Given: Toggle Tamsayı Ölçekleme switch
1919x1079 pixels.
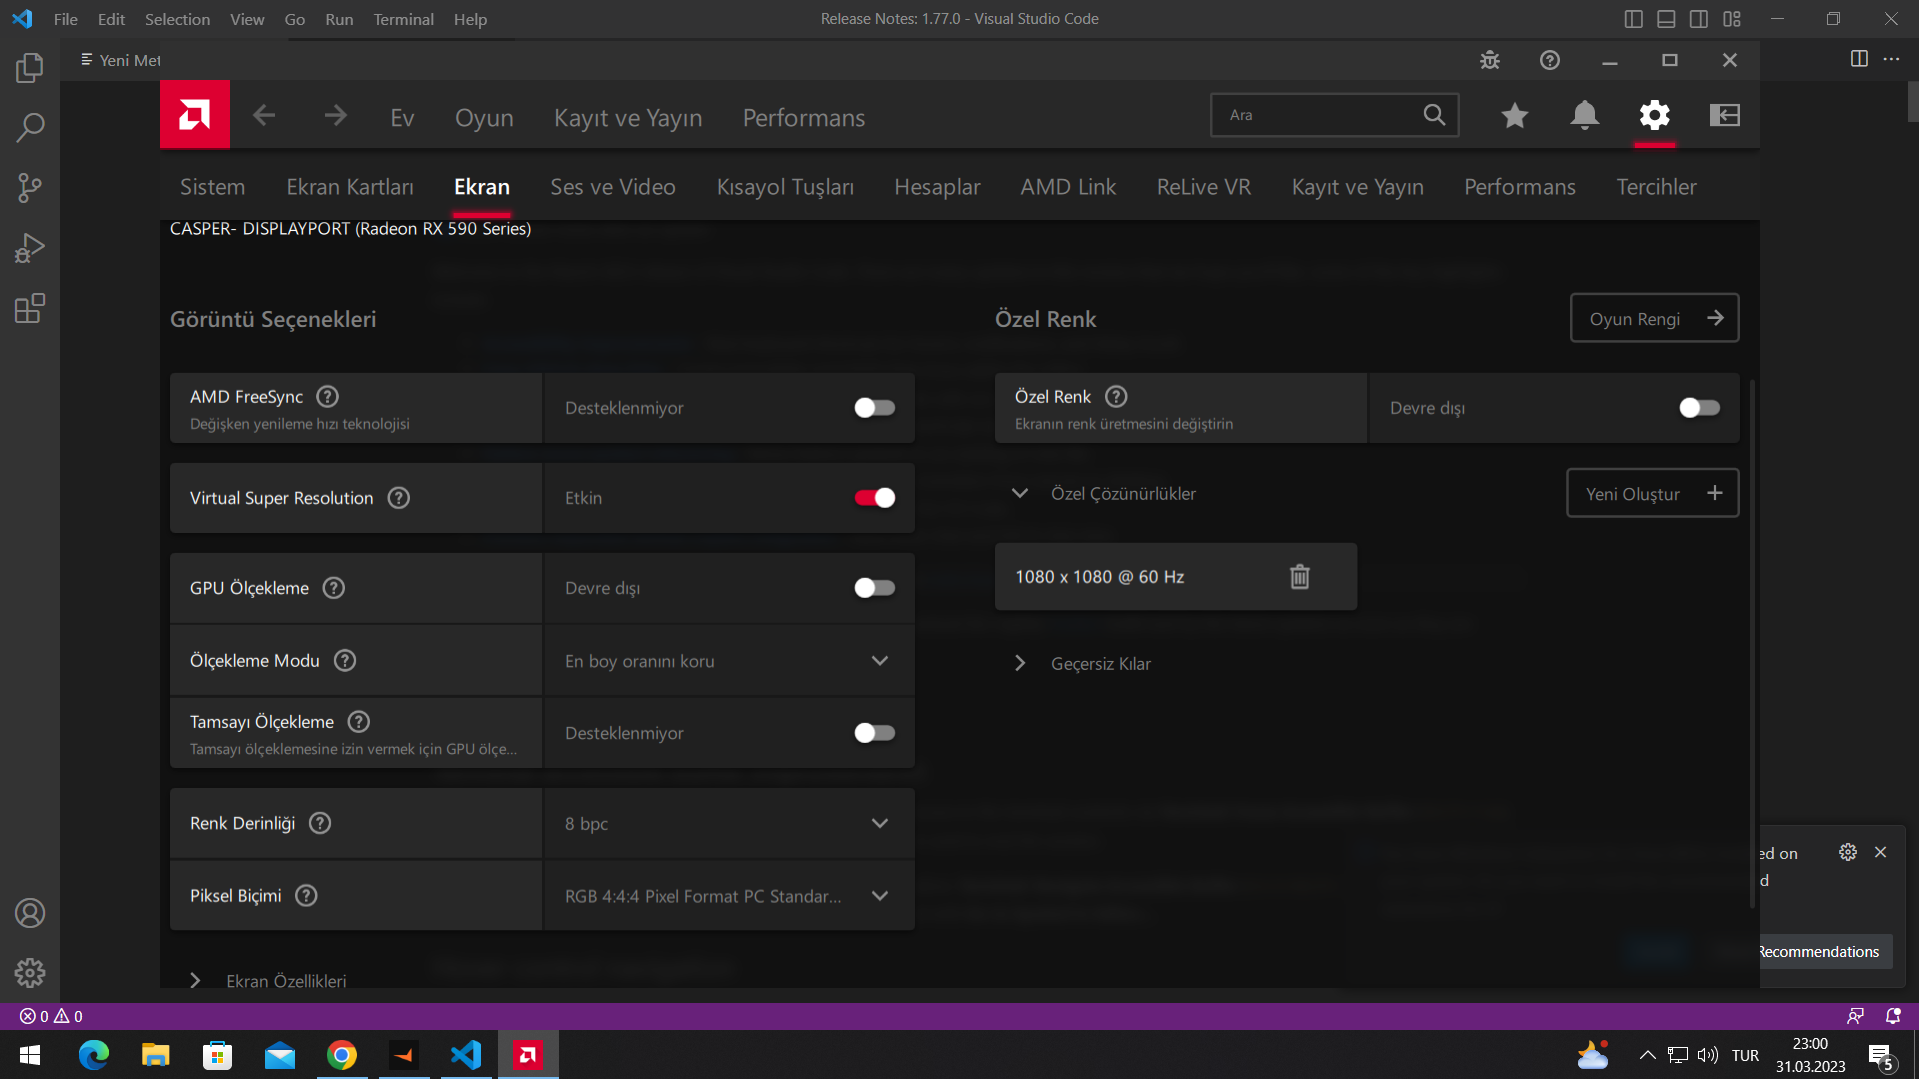Looking at the screenshot, I should tap(875, 733).
